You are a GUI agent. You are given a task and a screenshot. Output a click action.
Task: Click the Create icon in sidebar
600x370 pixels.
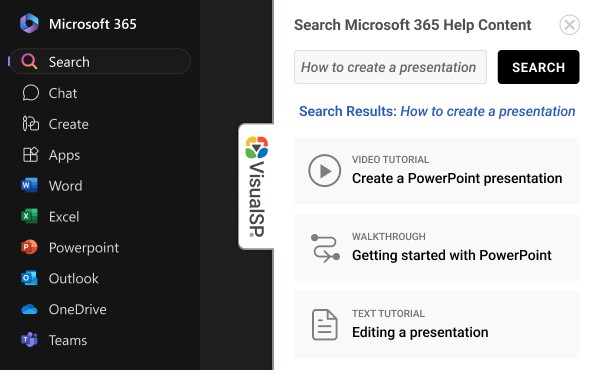point(30,124)
